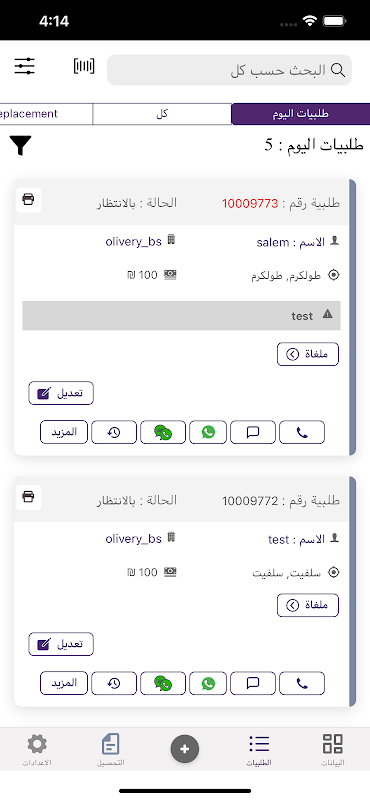Send SMS message for order 10009773
The height and width of the screenshot is (800, 370).
253,433
